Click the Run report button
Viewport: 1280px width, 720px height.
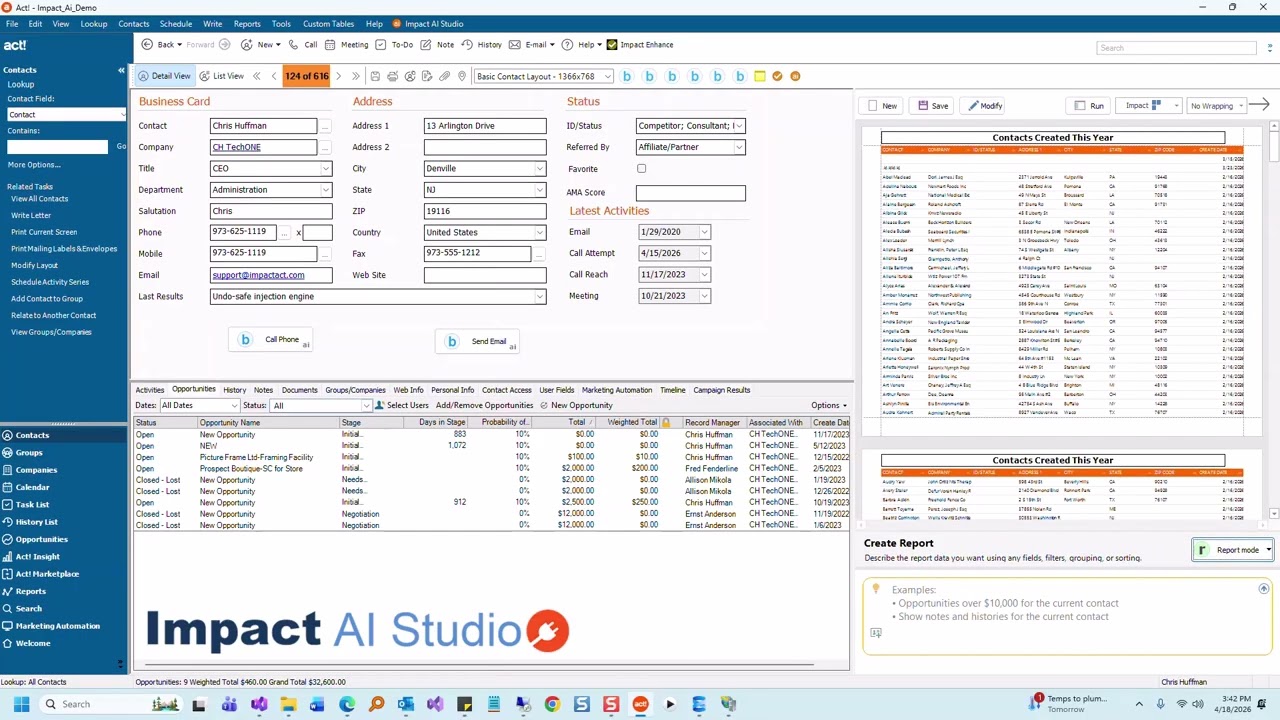[x=1090, y=106]
